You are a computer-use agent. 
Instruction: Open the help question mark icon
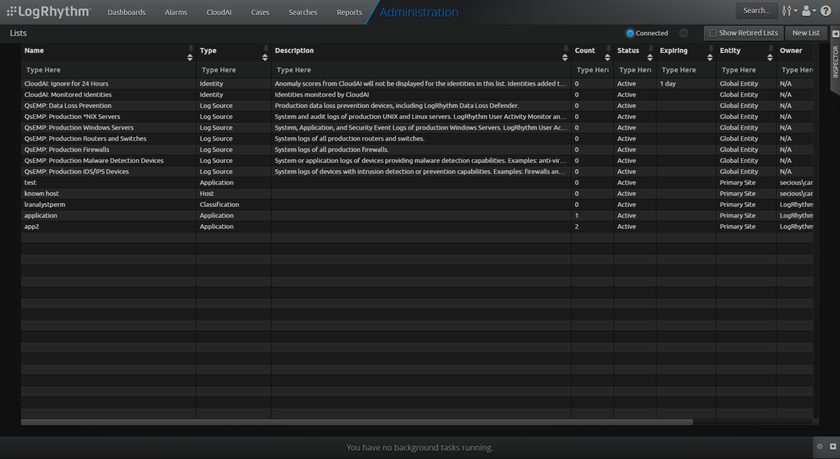pyautogui.click(x=826, y=11)
